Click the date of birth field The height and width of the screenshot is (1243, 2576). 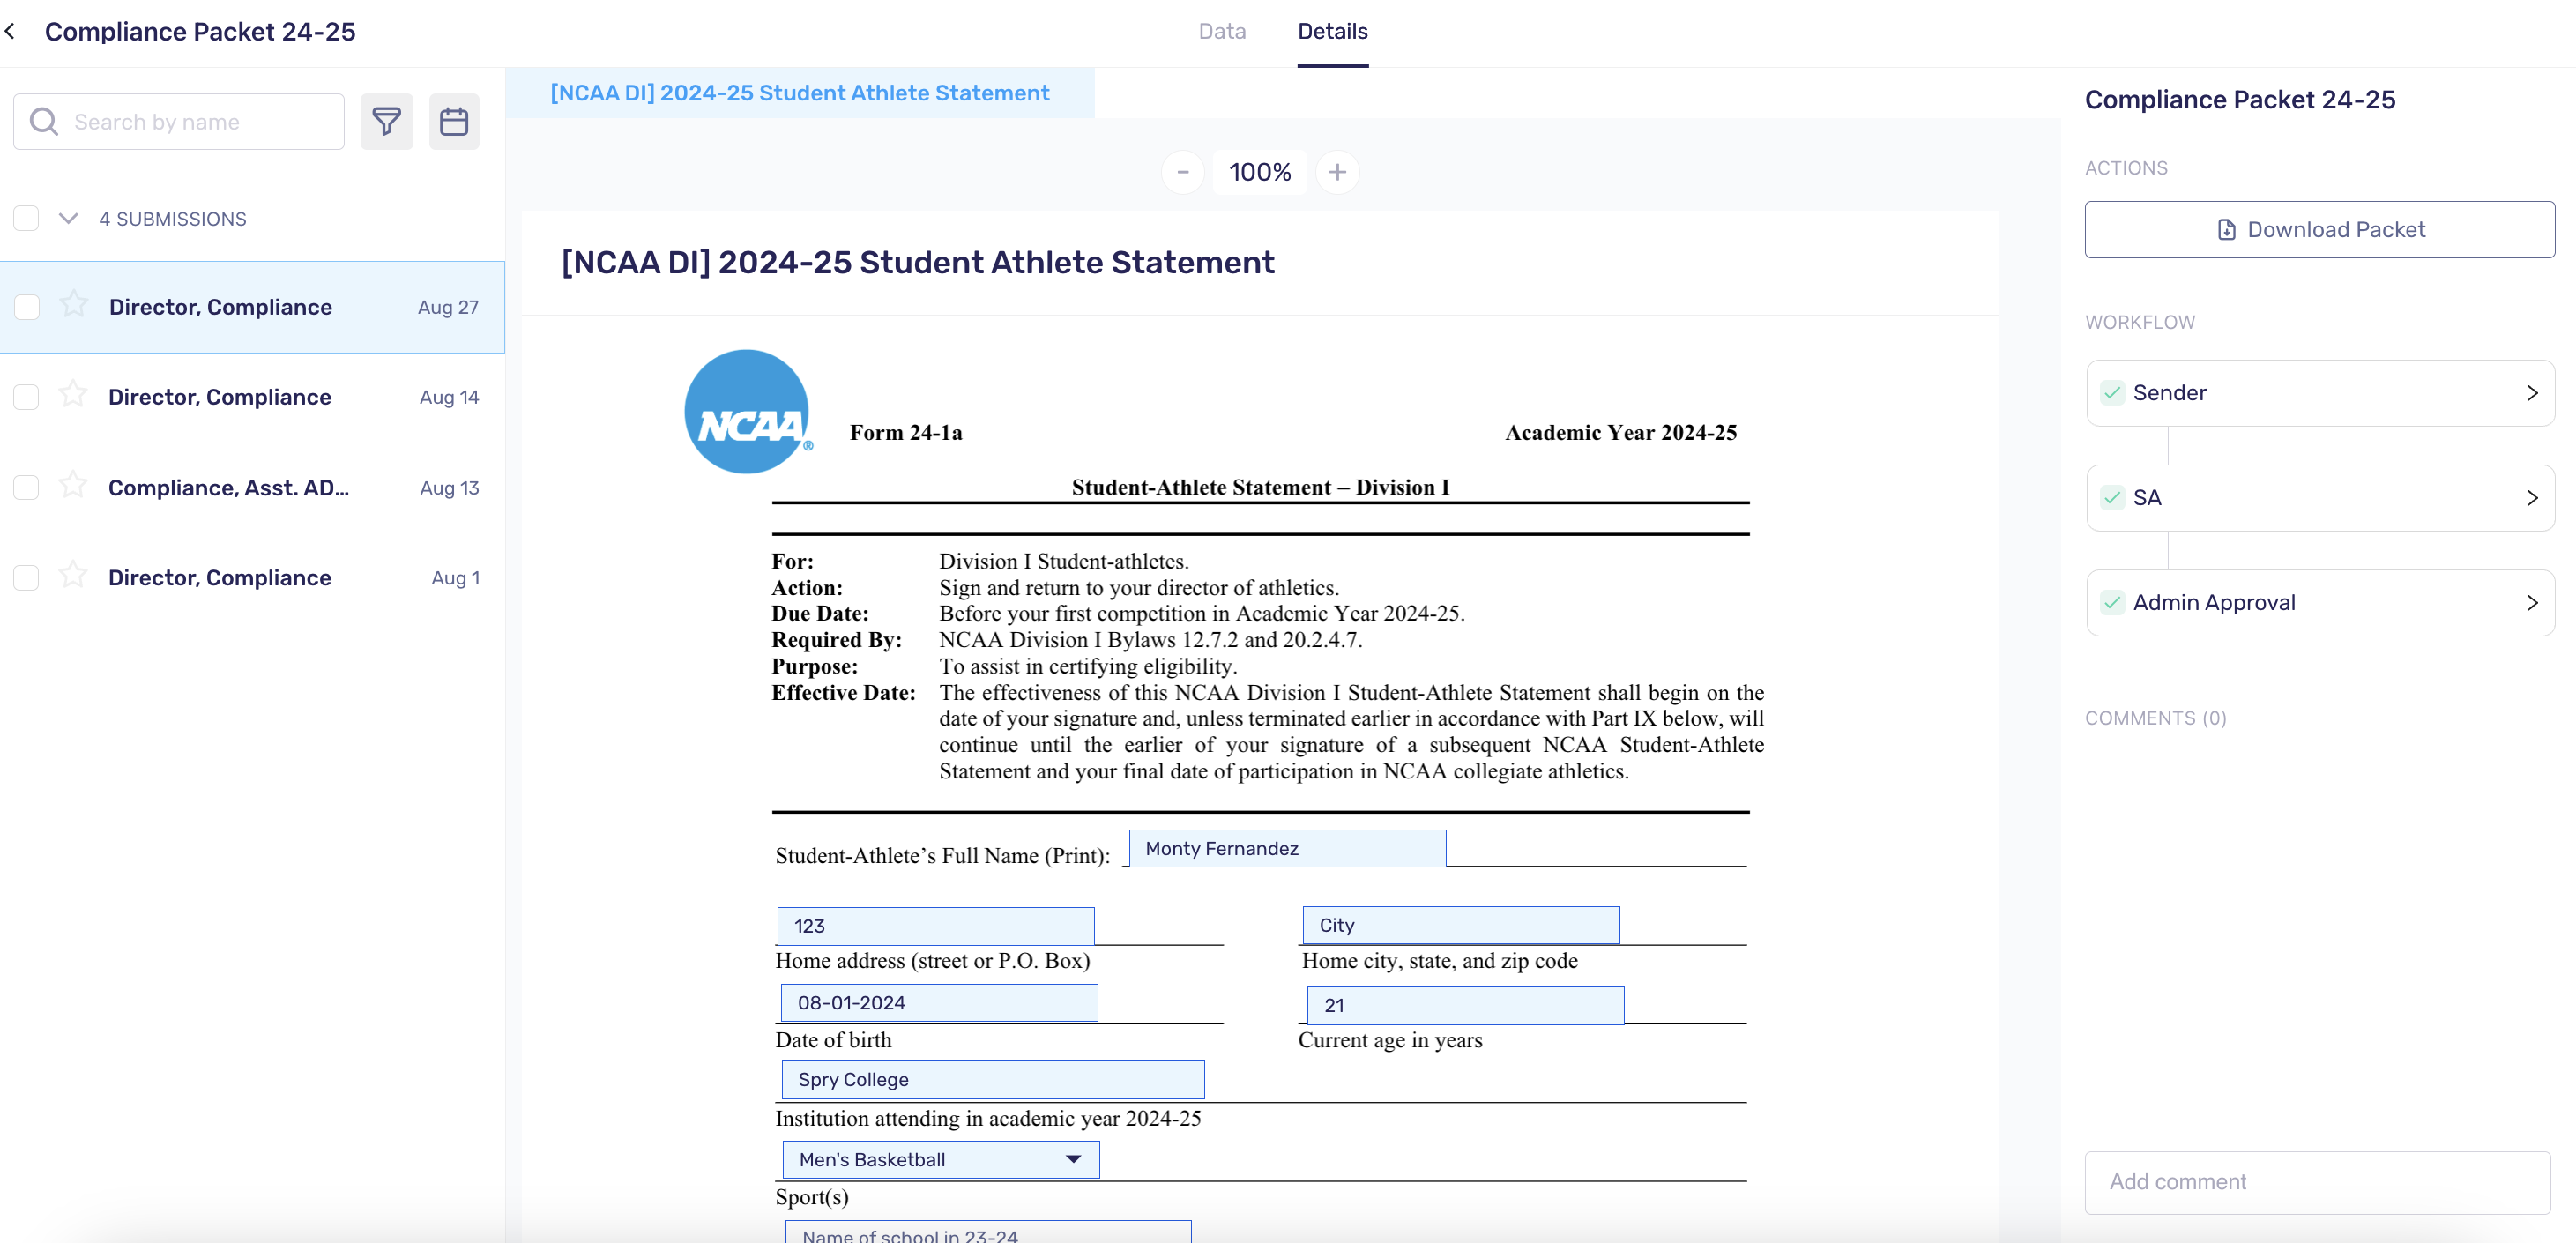point(939,1002)
